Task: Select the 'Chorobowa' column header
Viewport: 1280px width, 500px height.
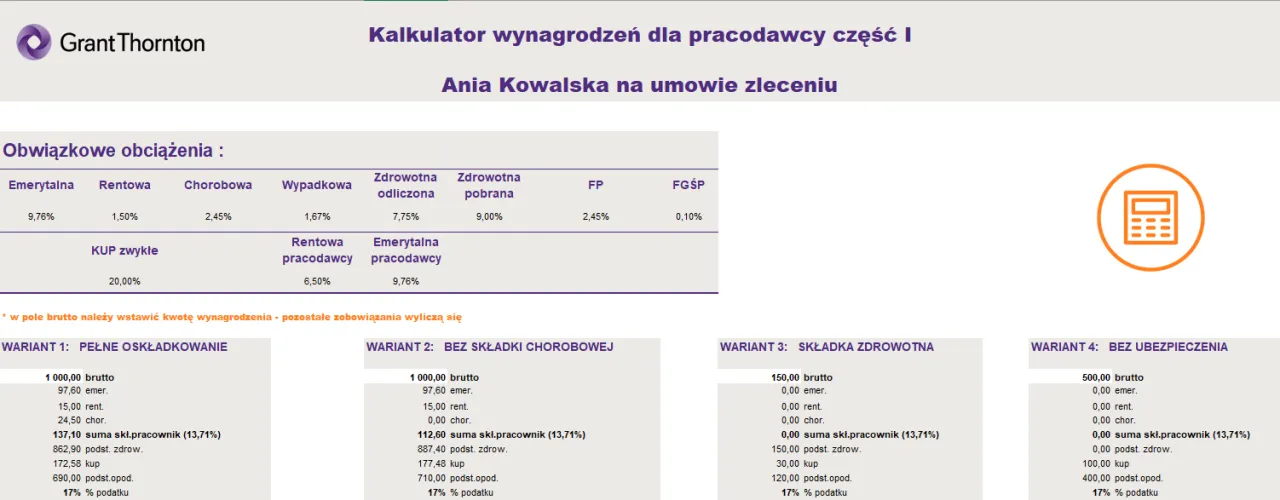Action: 218,185
